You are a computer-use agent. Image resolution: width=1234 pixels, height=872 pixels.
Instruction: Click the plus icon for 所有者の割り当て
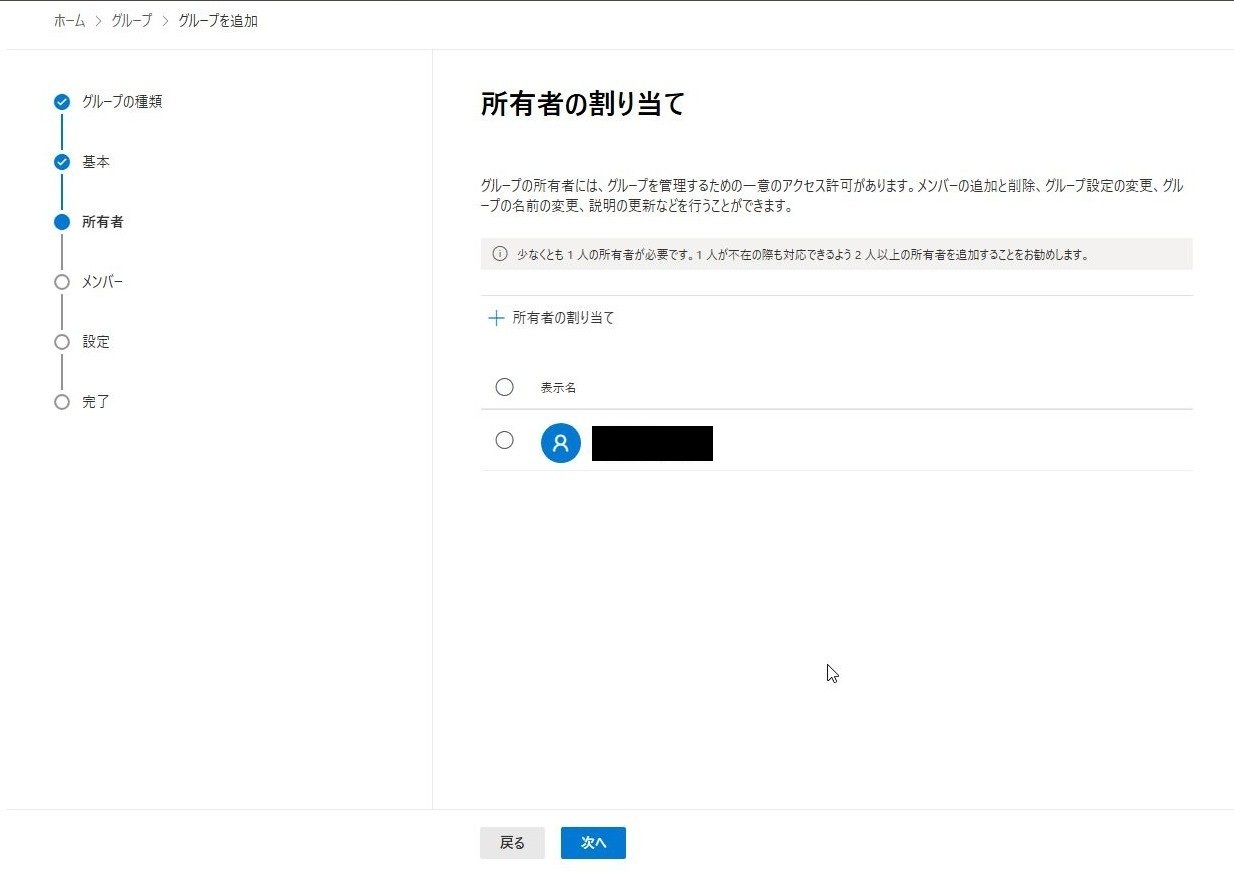495,318
